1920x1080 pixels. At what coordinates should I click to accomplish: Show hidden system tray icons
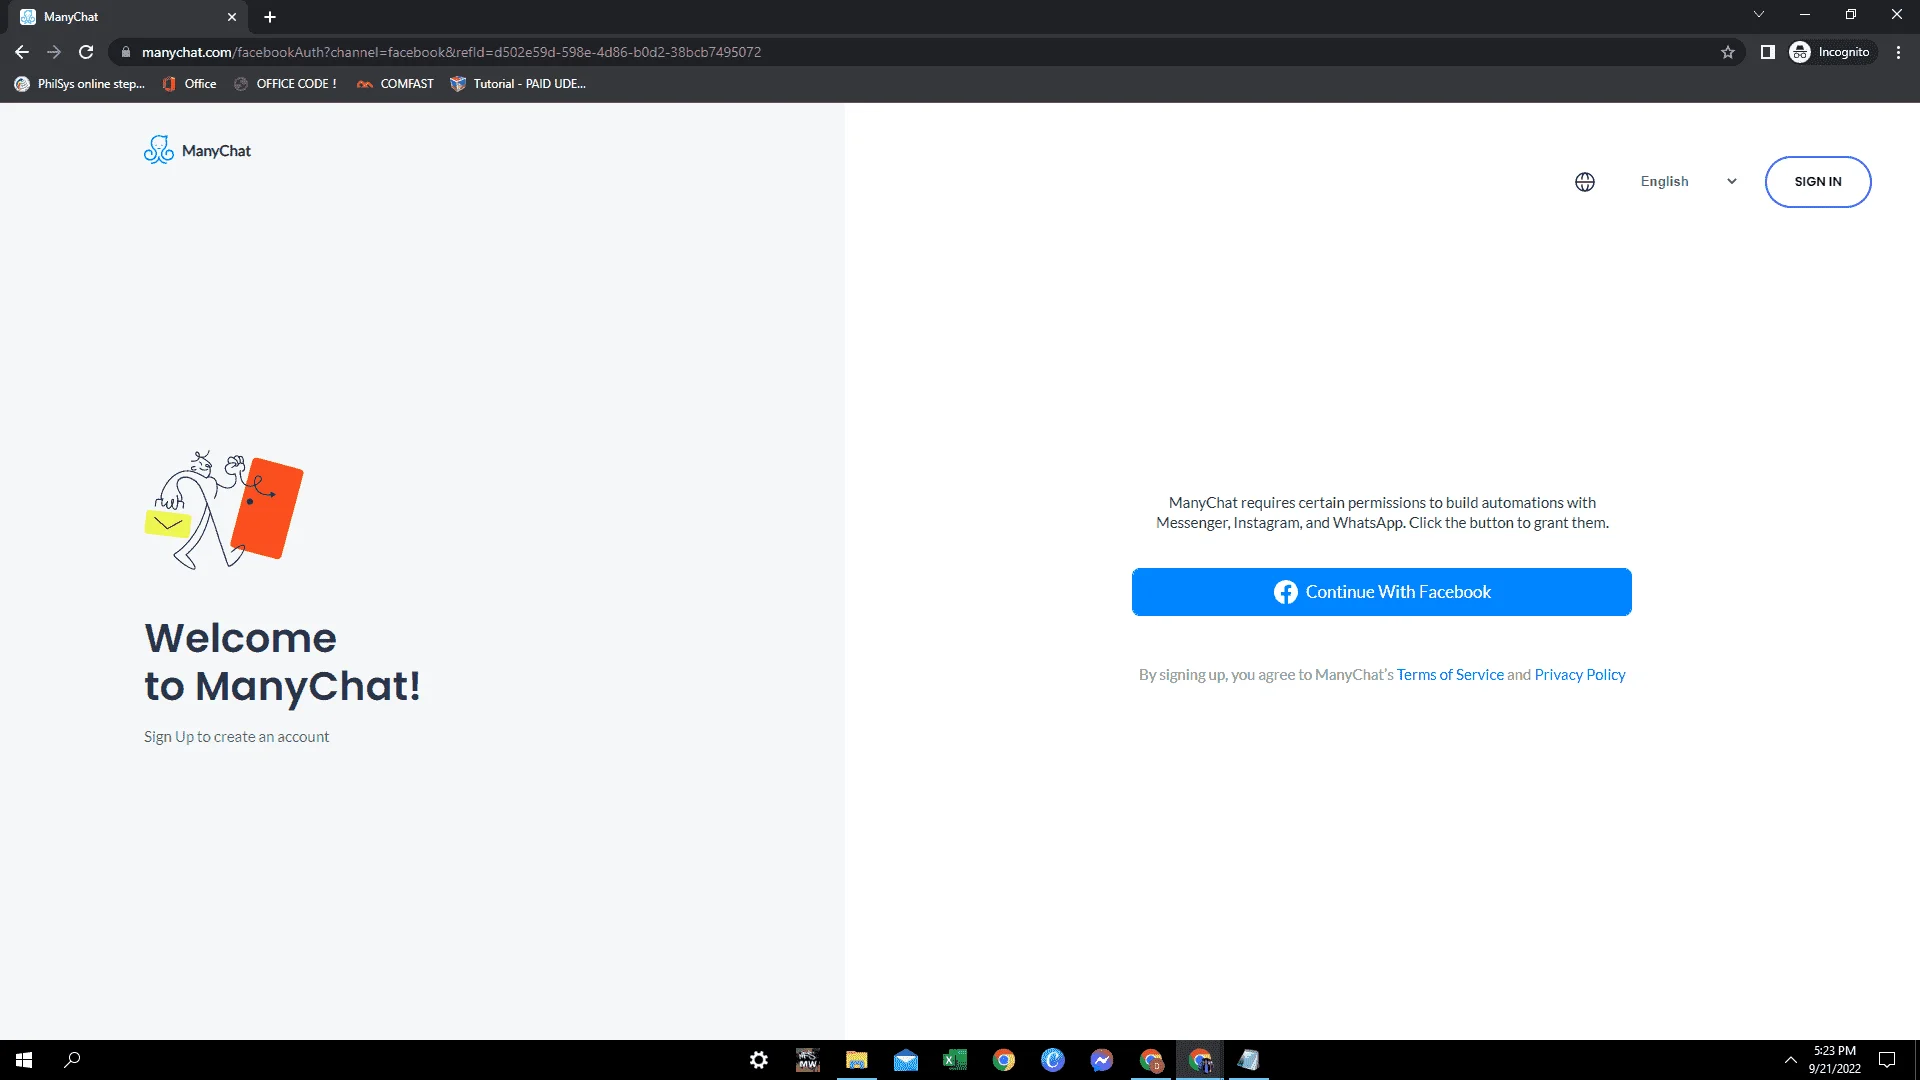(1790, 1060)
